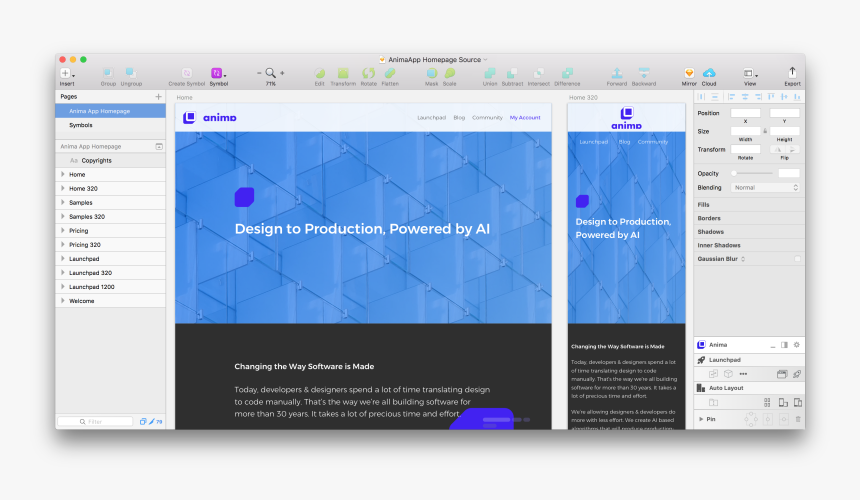Click the Symbol toolbar button
Screen dimensions: 860x500
coord(216,73)
